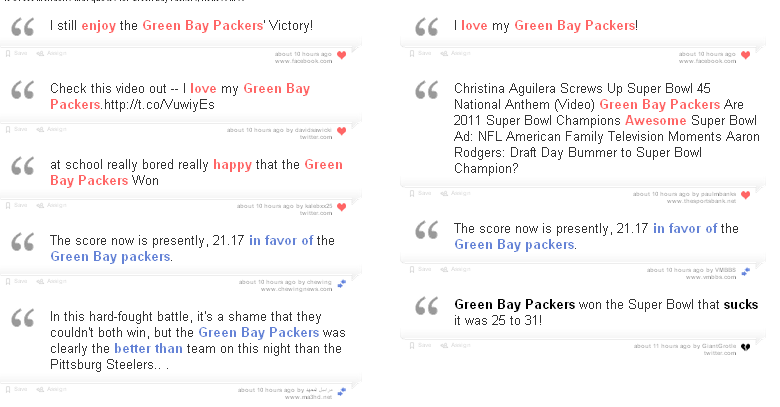
Task: Click blue neutral sentiment icon beside chewingnews.com
Action: (x=341, y=284)
